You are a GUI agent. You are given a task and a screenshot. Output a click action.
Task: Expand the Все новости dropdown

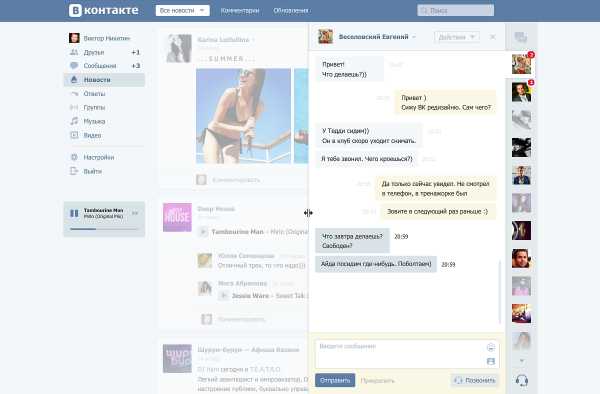pyautogui.click(x=183, y=10)
